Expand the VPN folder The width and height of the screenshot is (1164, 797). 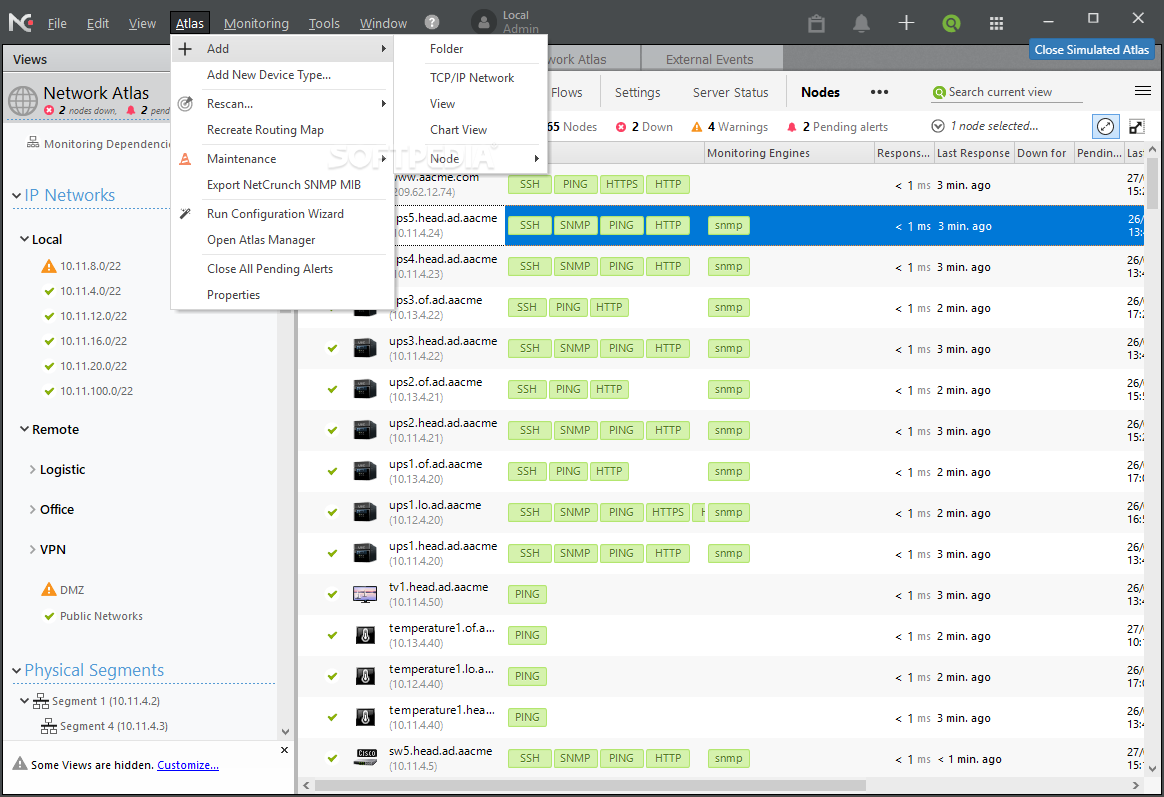click(33, 550)
